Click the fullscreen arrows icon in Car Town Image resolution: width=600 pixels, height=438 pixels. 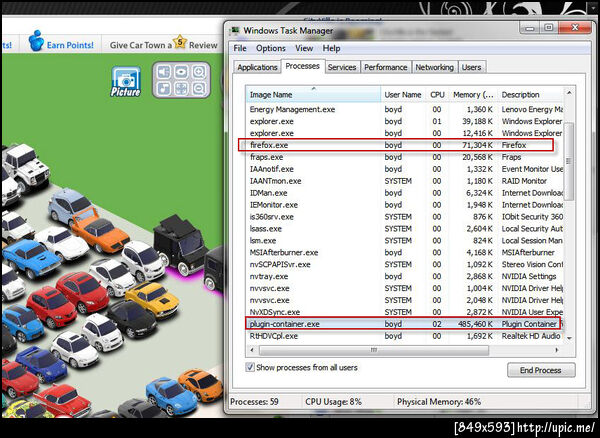(x=181, y=89)
